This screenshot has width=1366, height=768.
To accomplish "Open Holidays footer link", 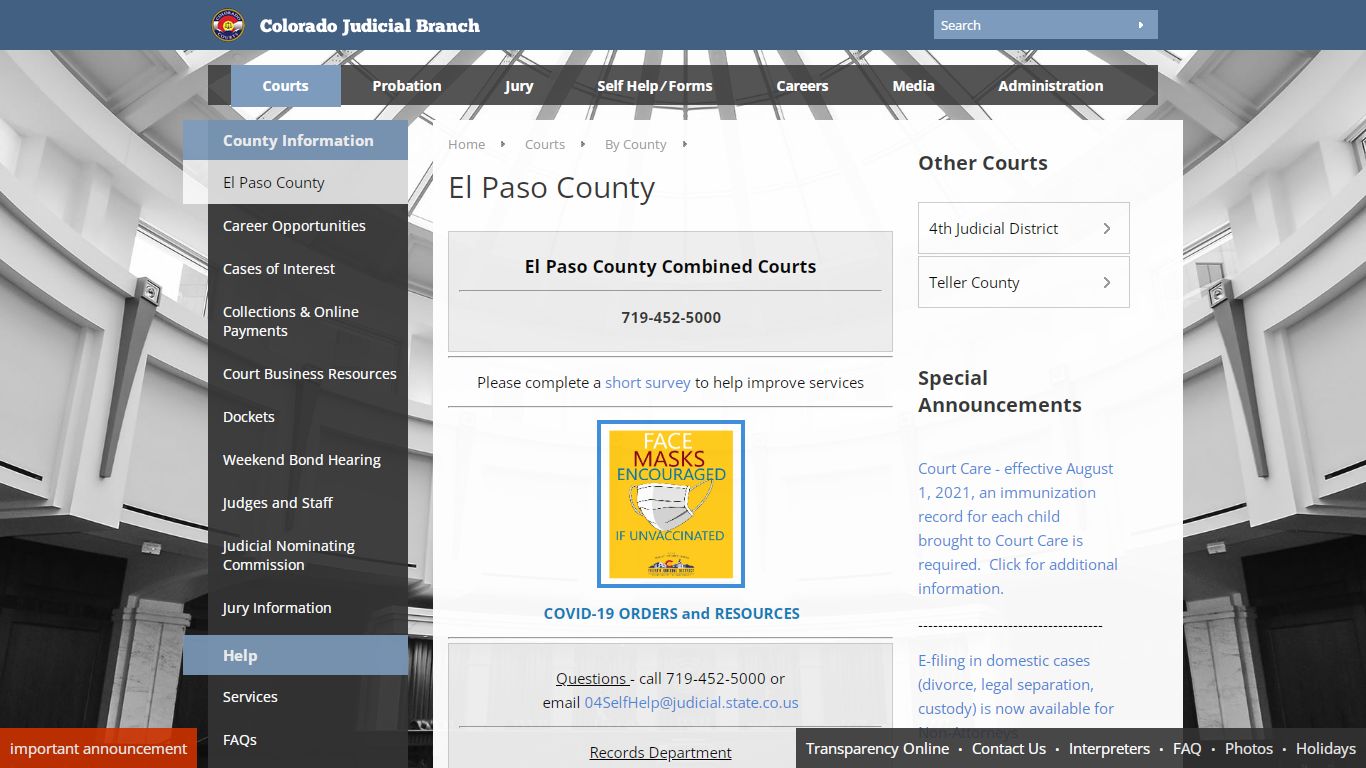I will [x=1326, y=748].
